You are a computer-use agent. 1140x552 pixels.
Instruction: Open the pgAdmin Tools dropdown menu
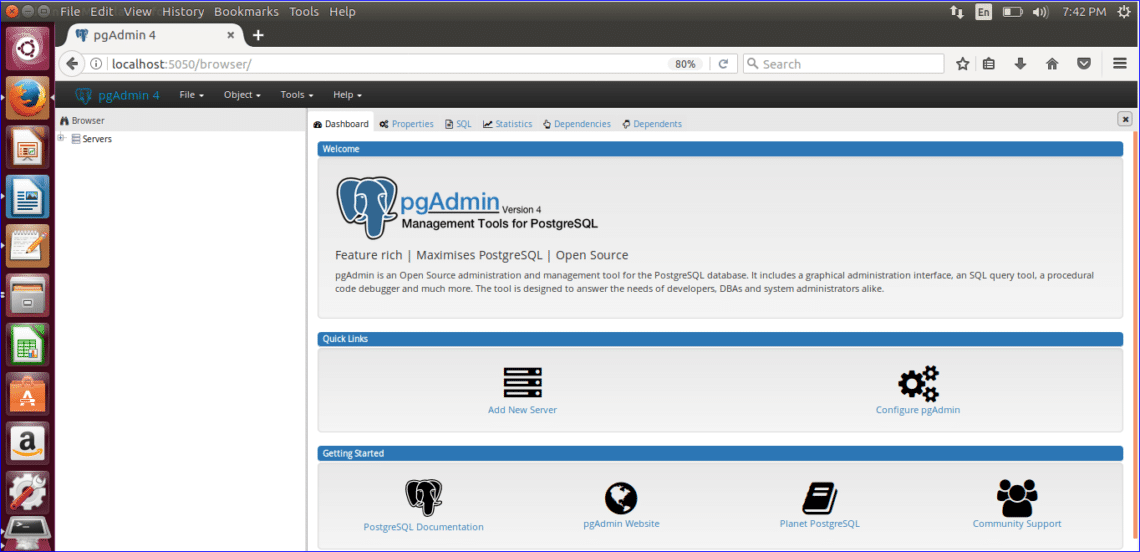click(297, 95)
